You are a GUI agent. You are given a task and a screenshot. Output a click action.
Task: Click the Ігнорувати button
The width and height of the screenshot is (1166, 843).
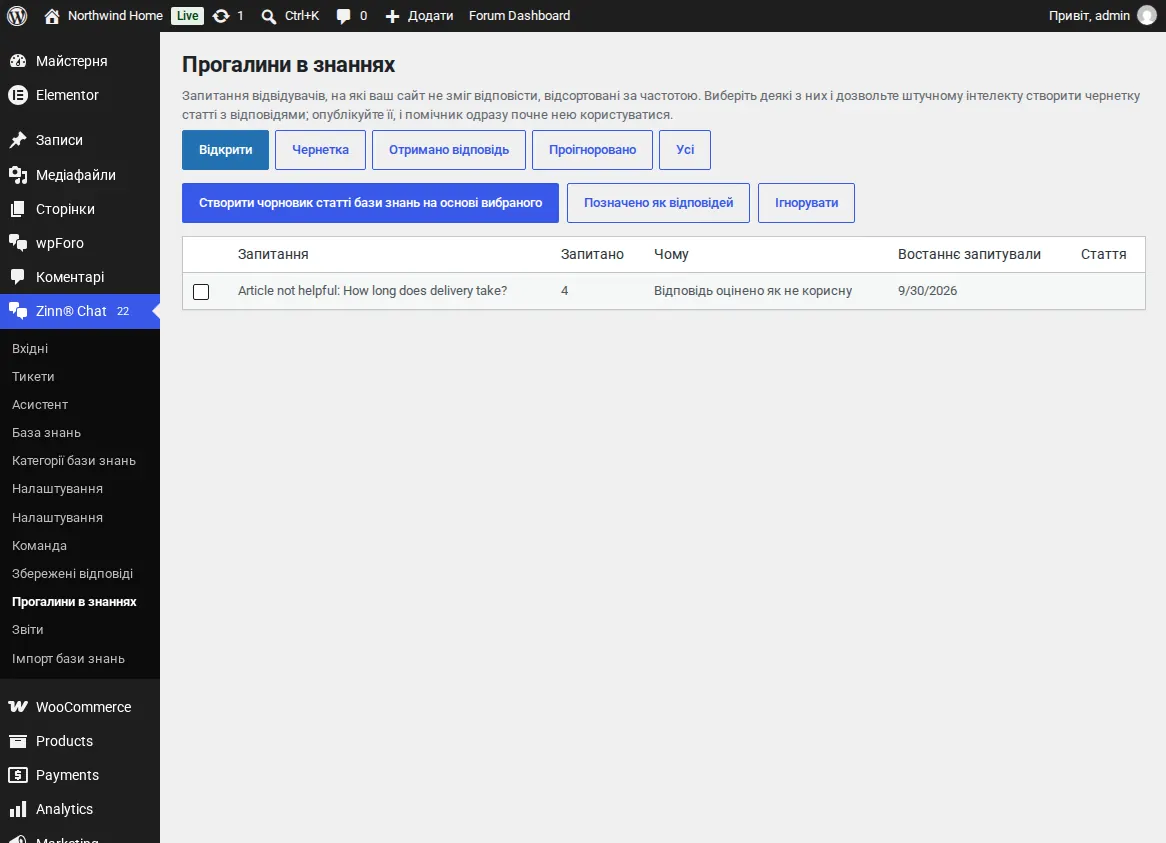tap(807, 203)
